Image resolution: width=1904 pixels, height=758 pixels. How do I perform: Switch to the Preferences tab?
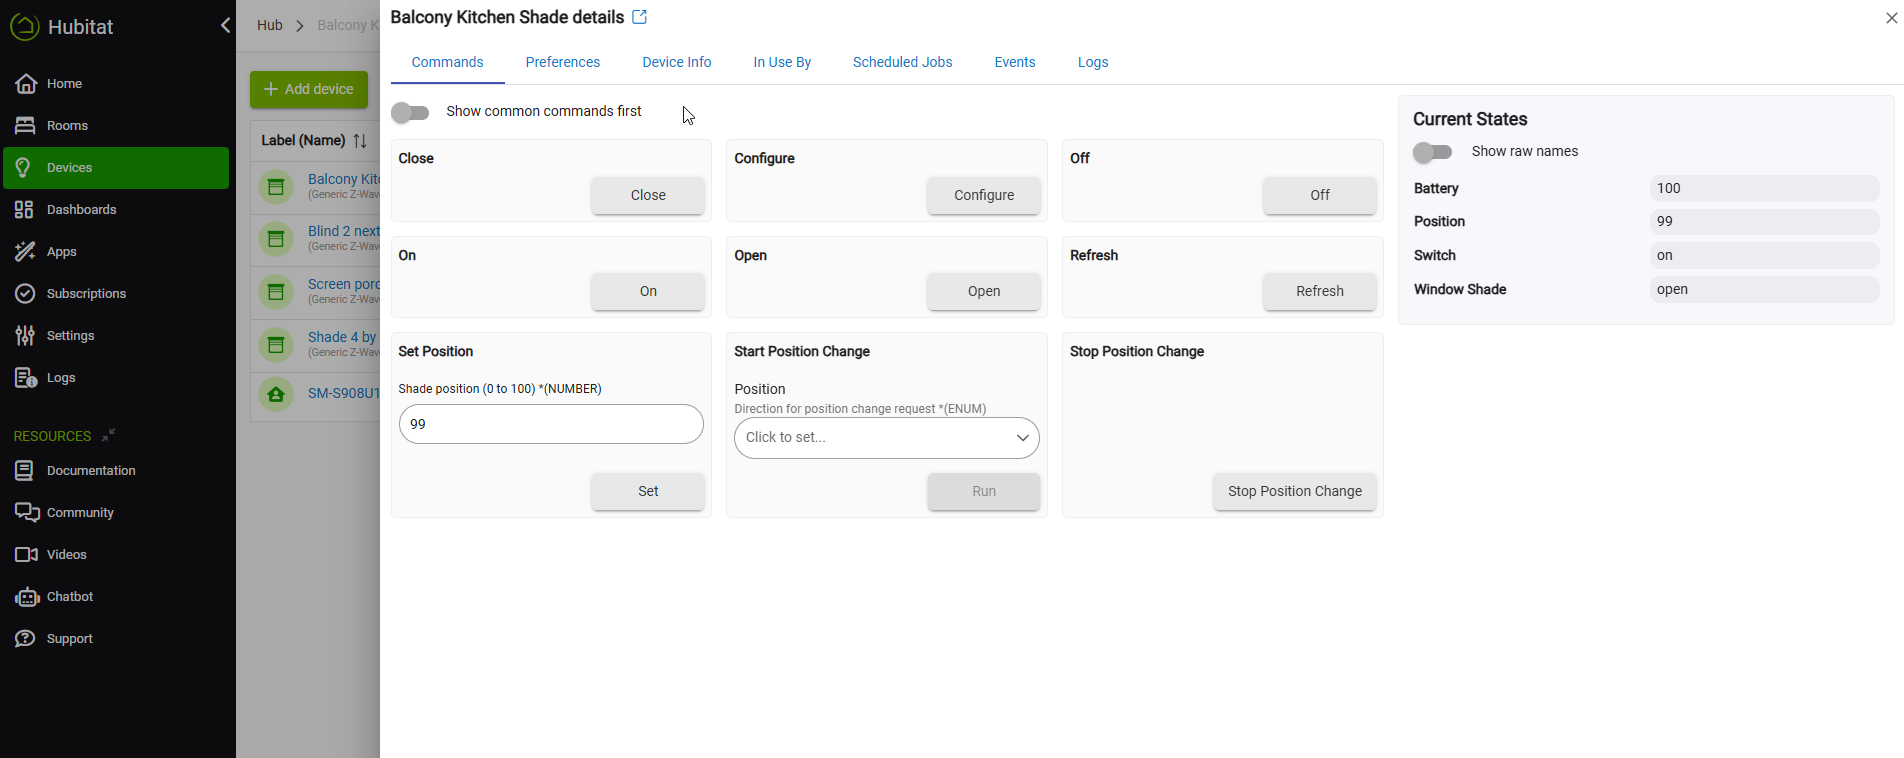[562, 62]
